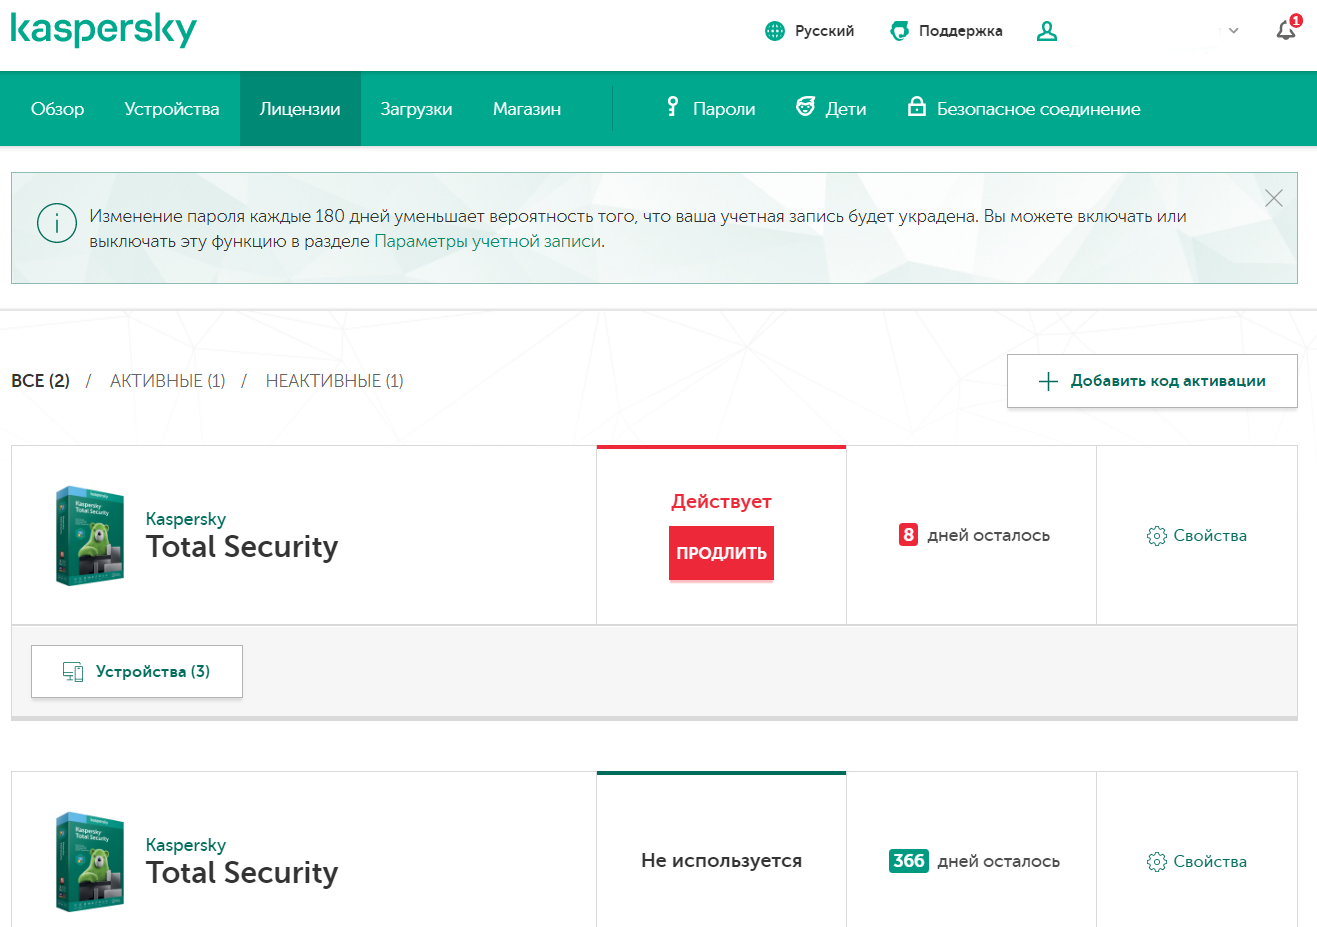Screen dimensions: 1317x927
Task: Filter by АКТИВНЫЕ (1) licenses
Action: tap(168, 381)
